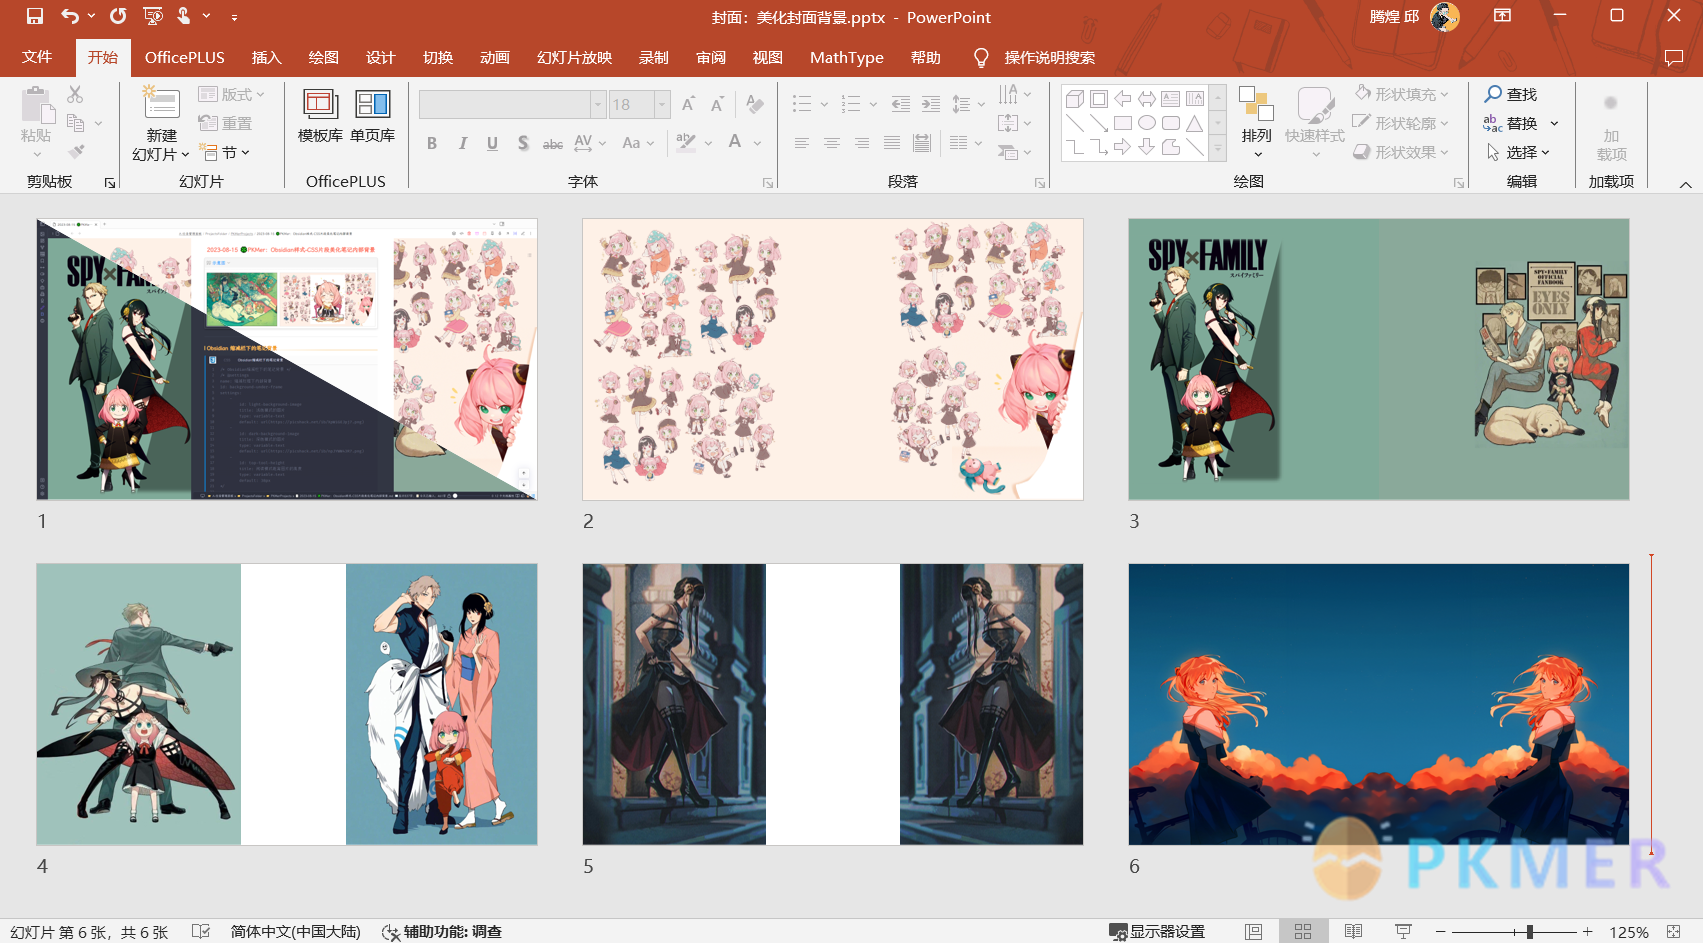Screen dimensions: 1703x943
Task: Click the 替换 Replace button
Action: tap(1511, 123)
